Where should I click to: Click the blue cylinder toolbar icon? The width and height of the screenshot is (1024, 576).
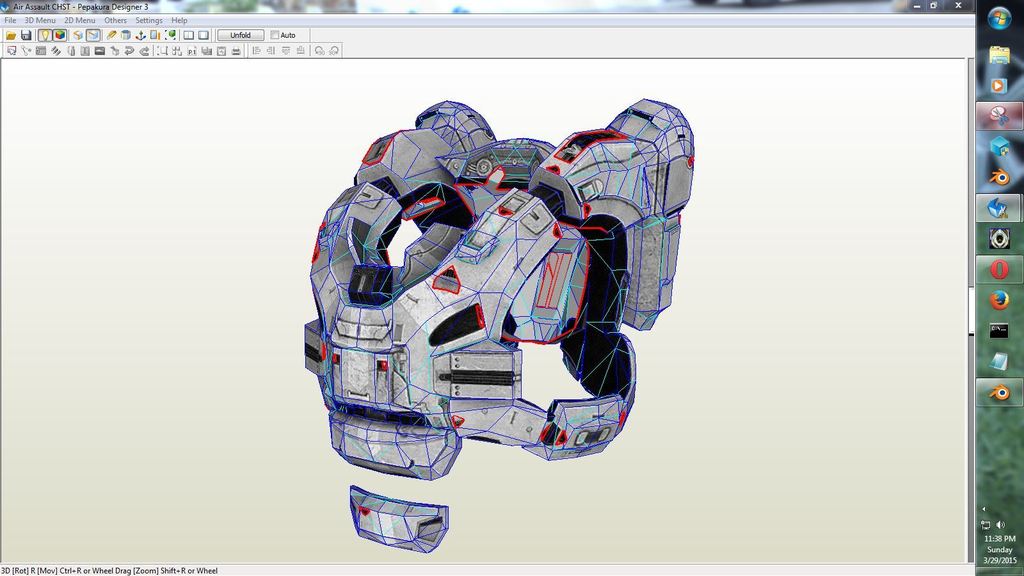pos(125,35)
